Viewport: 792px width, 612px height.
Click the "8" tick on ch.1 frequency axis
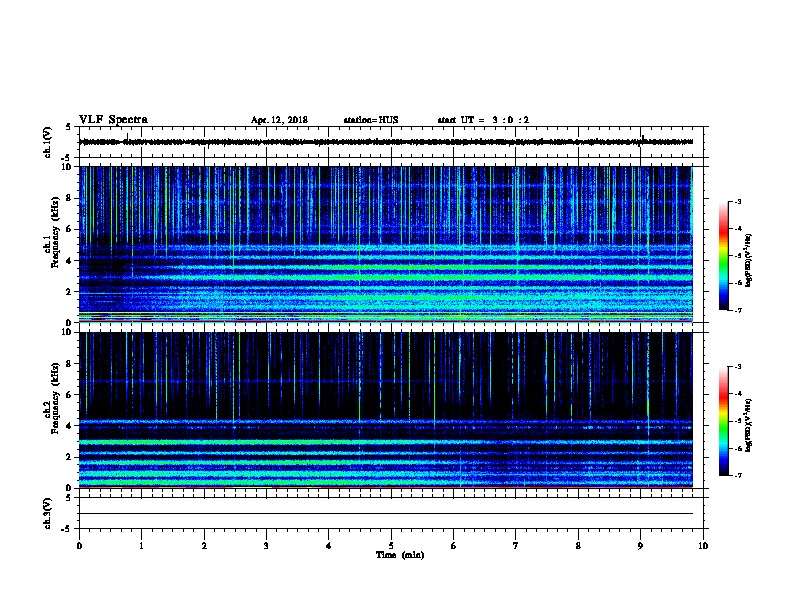71,198
